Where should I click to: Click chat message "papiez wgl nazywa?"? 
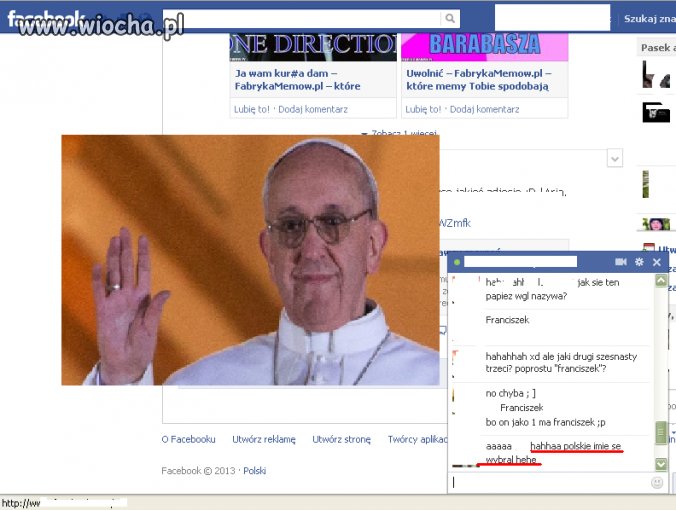[x=526, y=296]
